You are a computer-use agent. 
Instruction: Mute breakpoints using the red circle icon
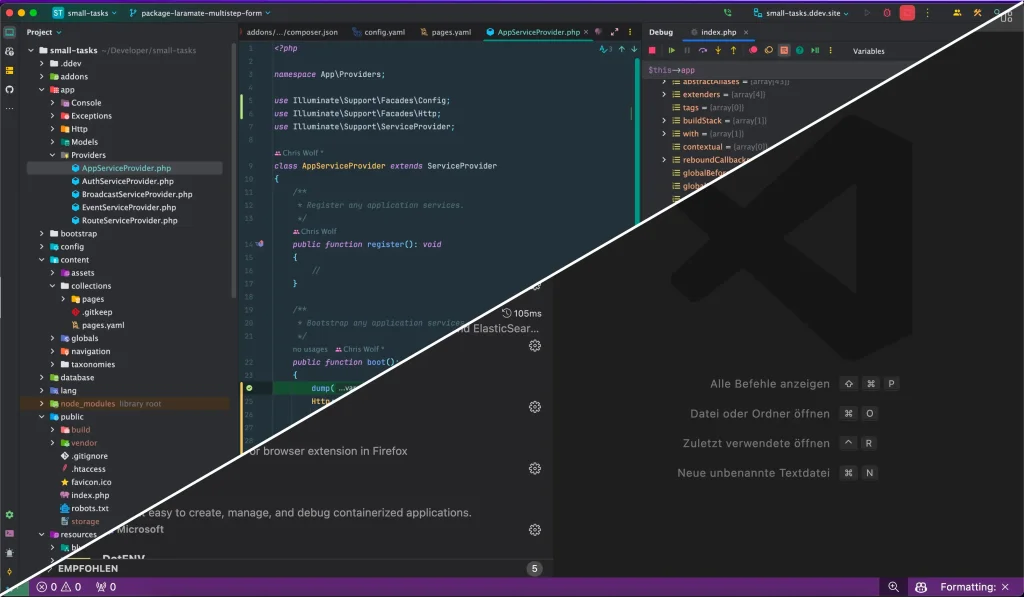click(x=753, y=50)
